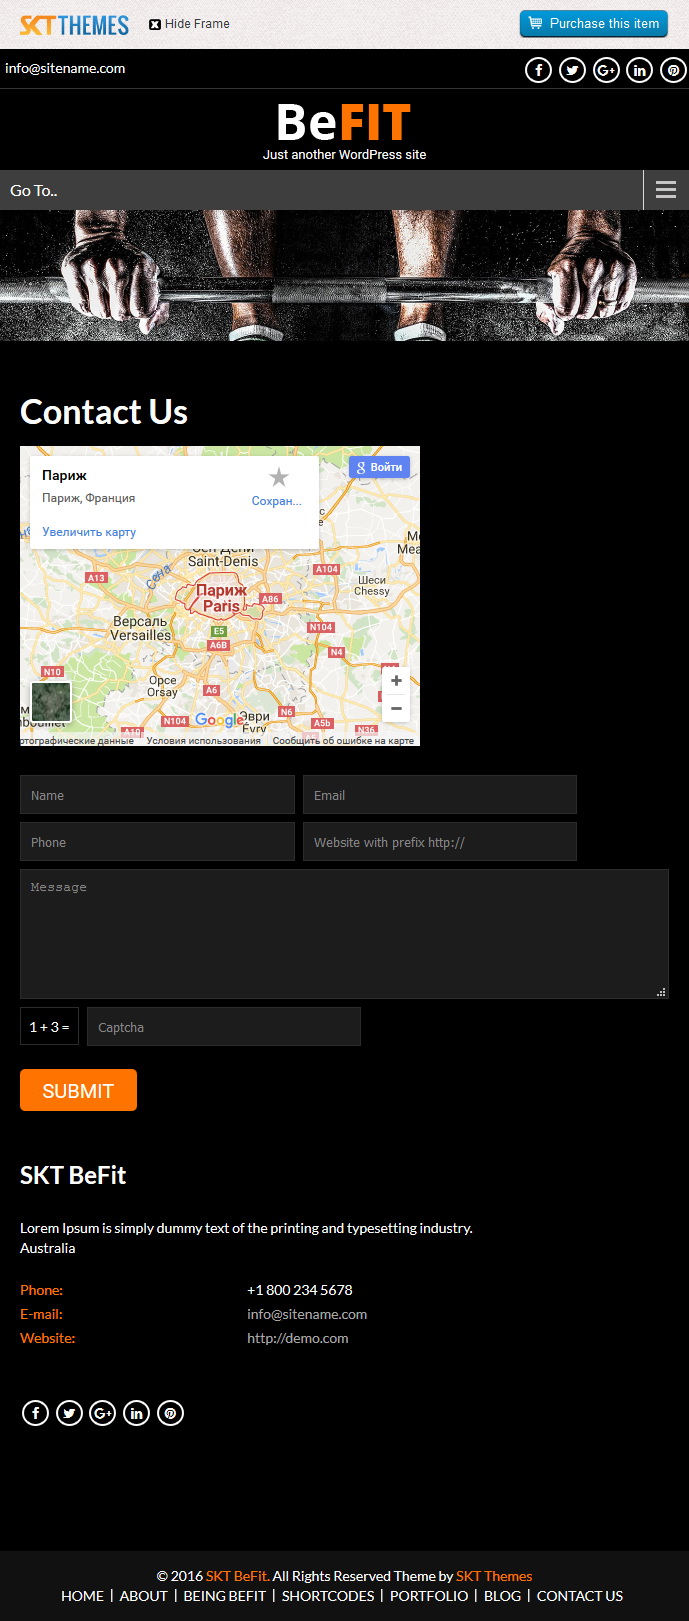Click the Hide Frame close icon

pos(155,24)
